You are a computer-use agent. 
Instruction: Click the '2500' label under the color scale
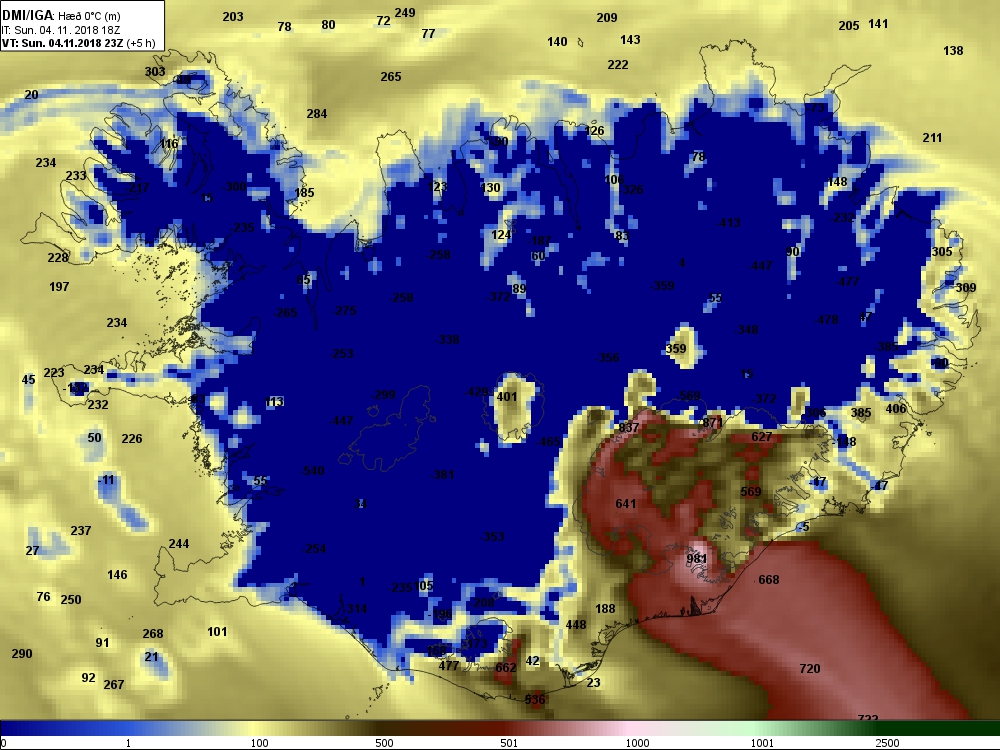(x=887, y=743)
